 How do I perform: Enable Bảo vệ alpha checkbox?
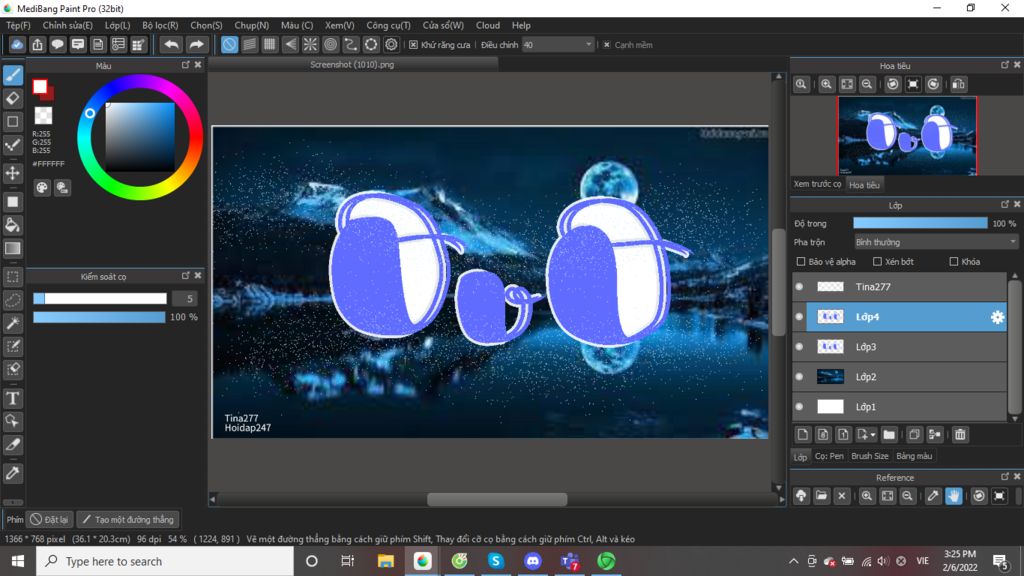tap(801, 261)
